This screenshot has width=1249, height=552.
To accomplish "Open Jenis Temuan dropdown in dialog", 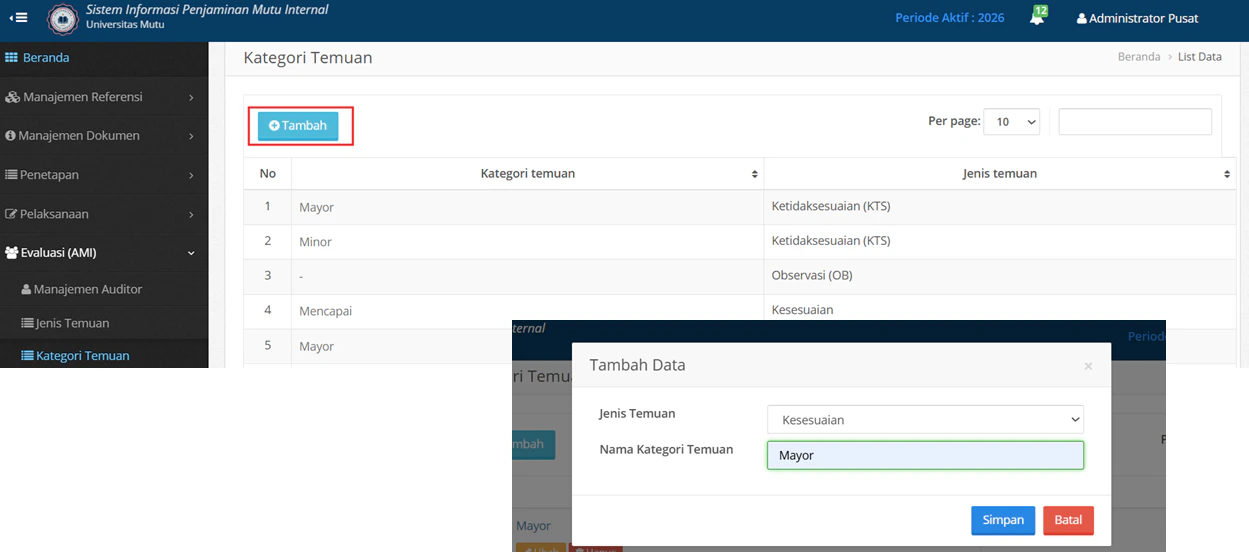I will click(925, 420).
